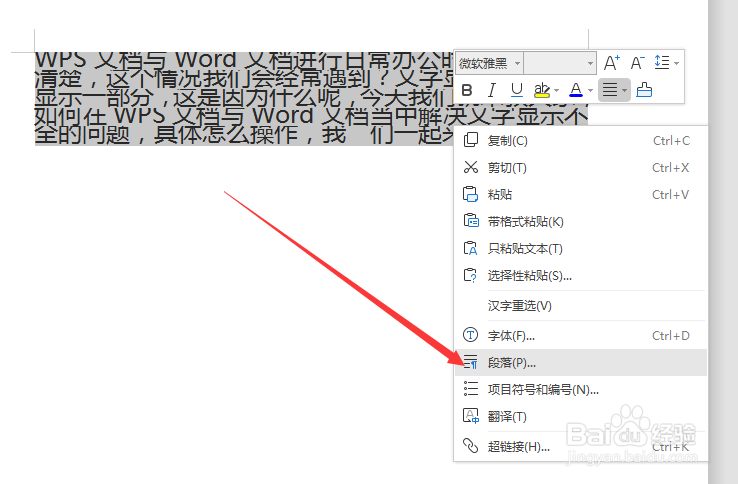Choose 翻译(T) translate menu entry
Image resolution: width=738 pixels, height=484 pixels.
[x=580, y=417]
